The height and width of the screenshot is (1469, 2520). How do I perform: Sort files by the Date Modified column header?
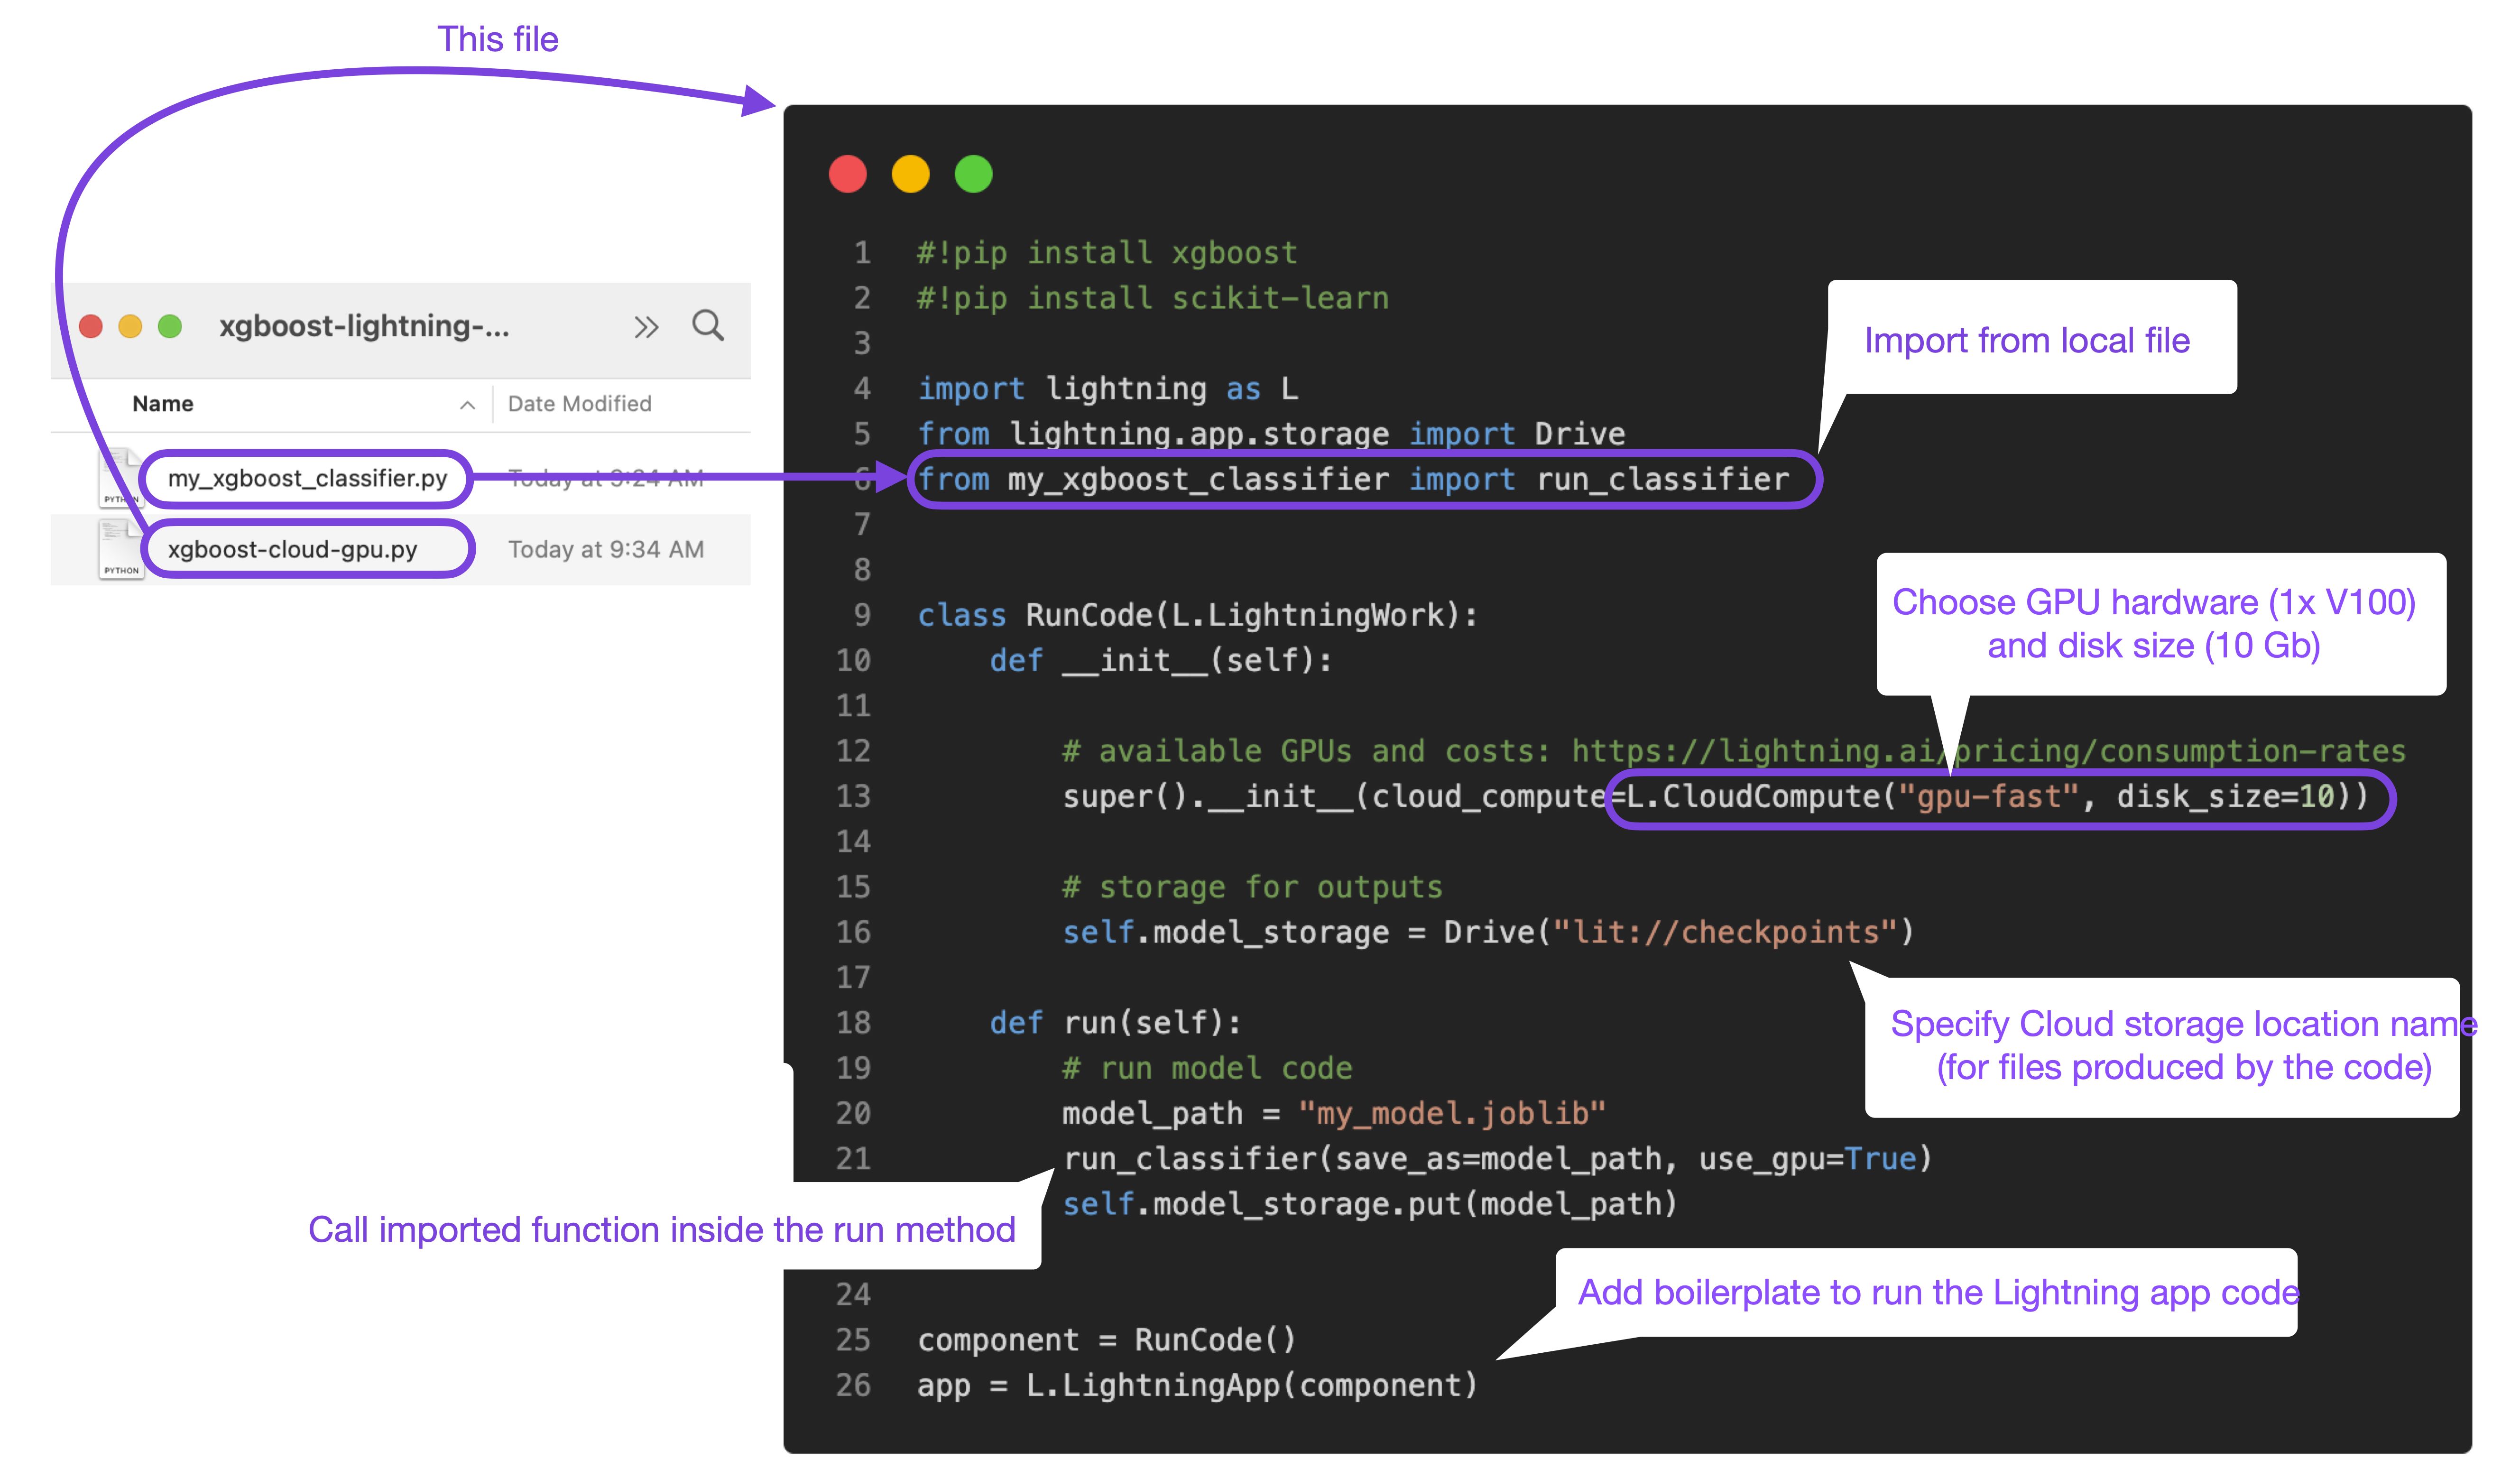[580, 403]
